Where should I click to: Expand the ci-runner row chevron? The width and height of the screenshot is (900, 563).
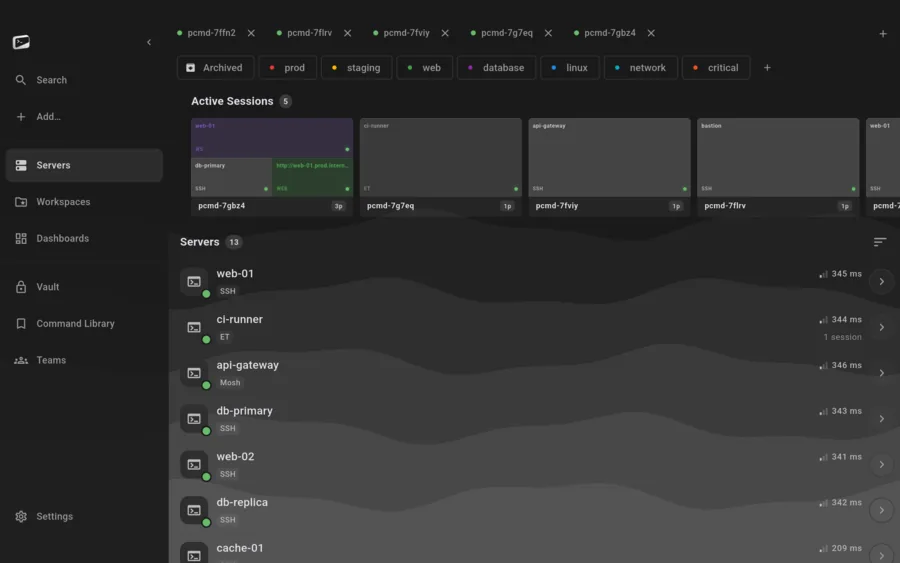[x=882, y=327]
